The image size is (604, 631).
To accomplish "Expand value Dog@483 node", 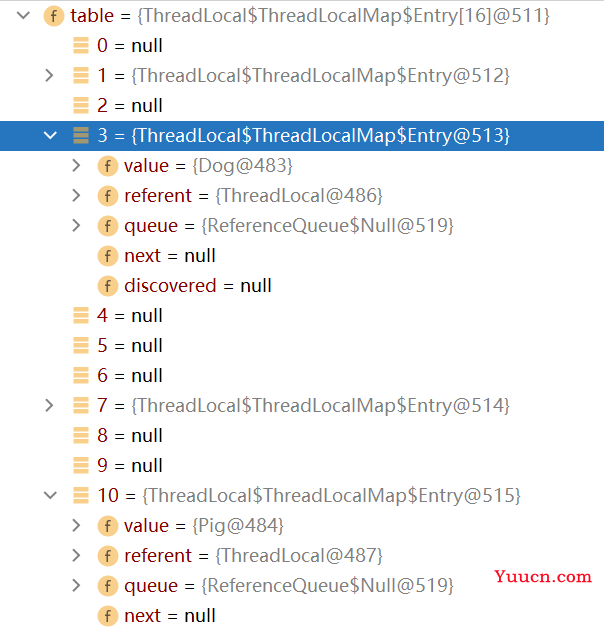I will pos(76,165).
